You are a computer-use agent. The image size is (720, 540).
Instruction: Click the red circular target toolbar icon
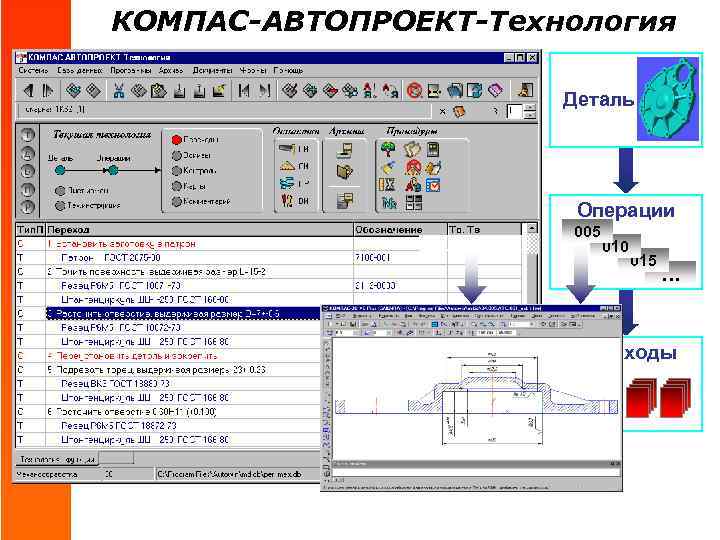[414, 90]
